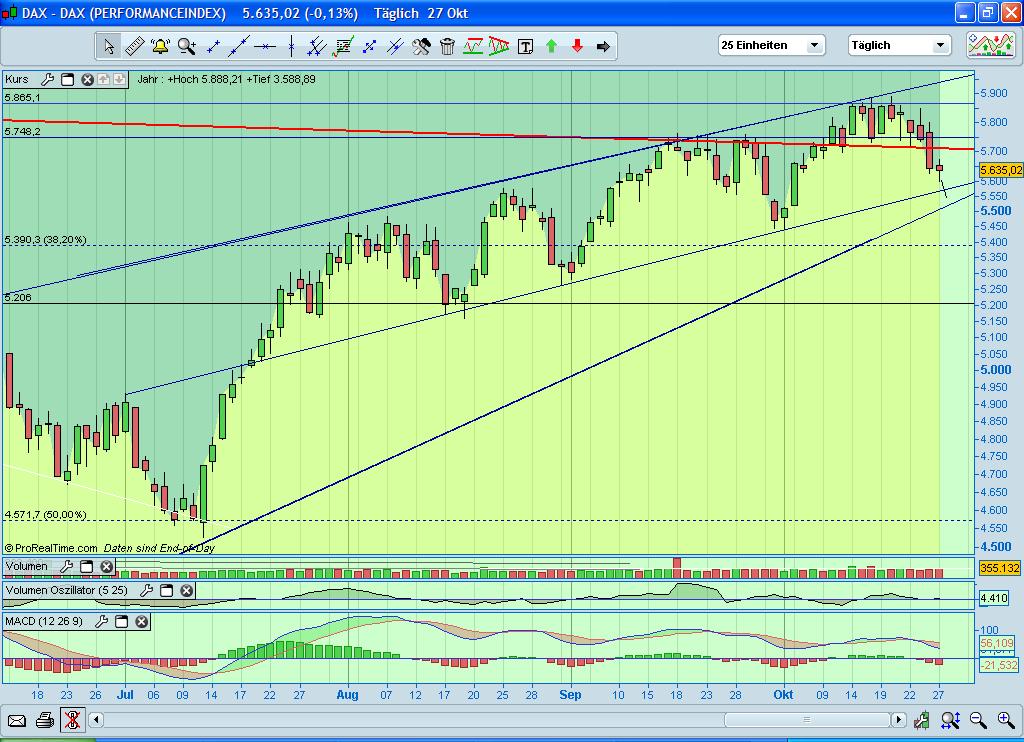Select the extended trend line tool
This screenshot has height=742, width=1024.
[238, 46]
